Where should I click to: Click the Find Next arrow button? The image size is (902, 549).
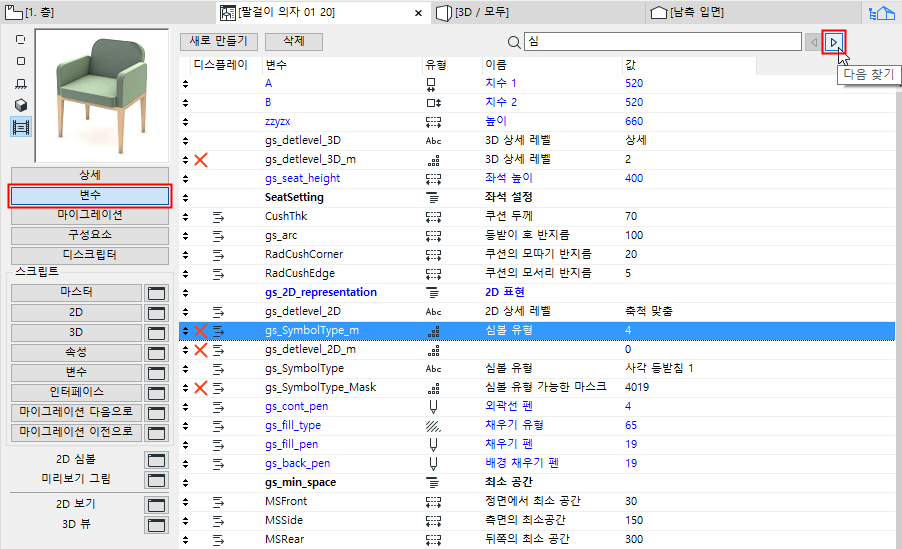(834, 42)
